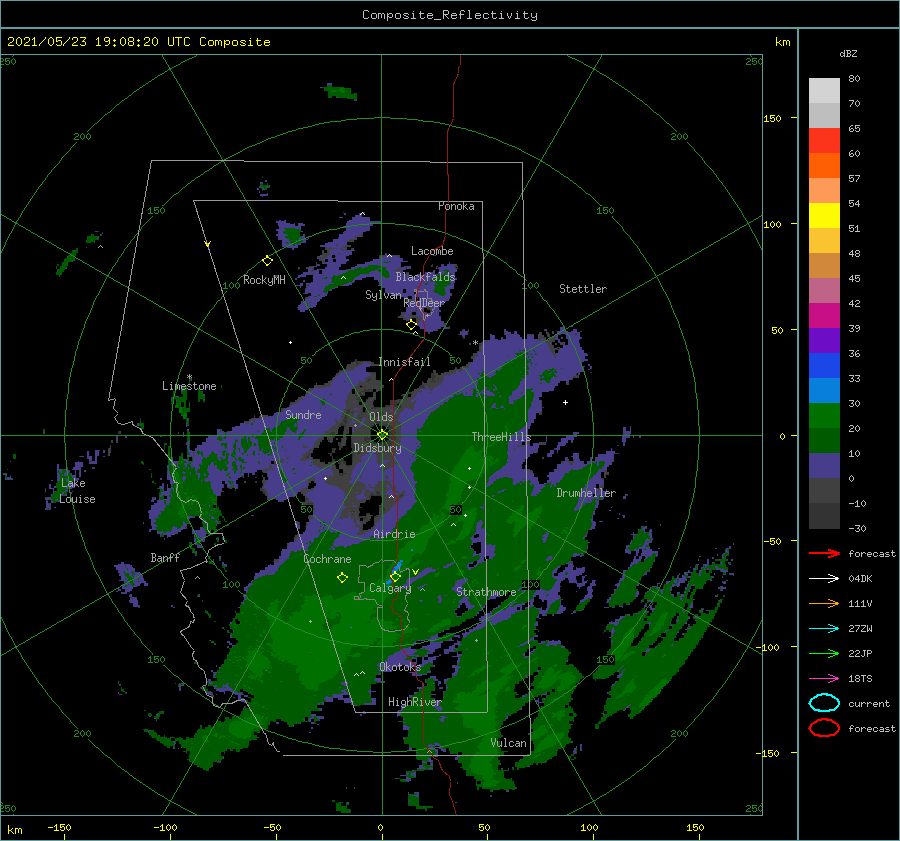The height and width of the screenshot is (841, 900).
Task: Click the Calgary city label
Action: point(390,588)
